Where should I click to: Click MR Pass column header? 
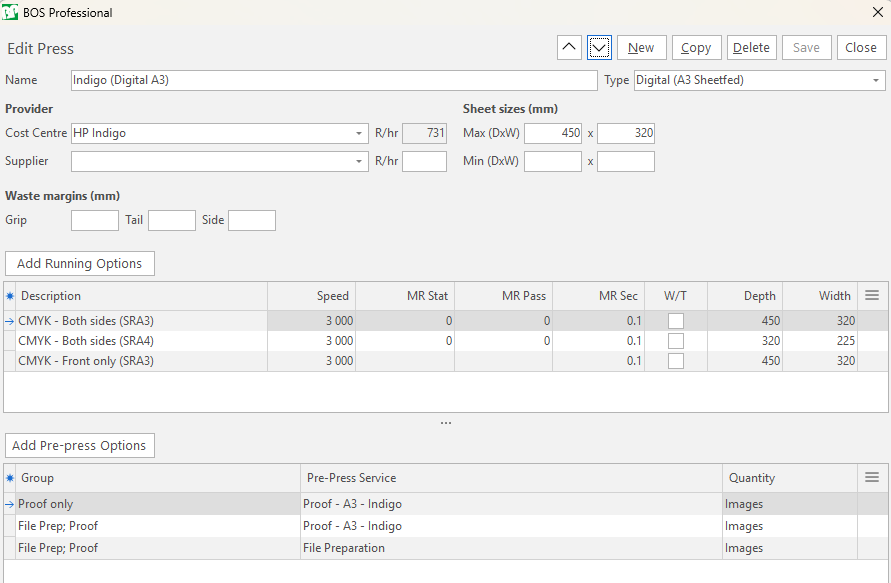(x=503, y=296)
